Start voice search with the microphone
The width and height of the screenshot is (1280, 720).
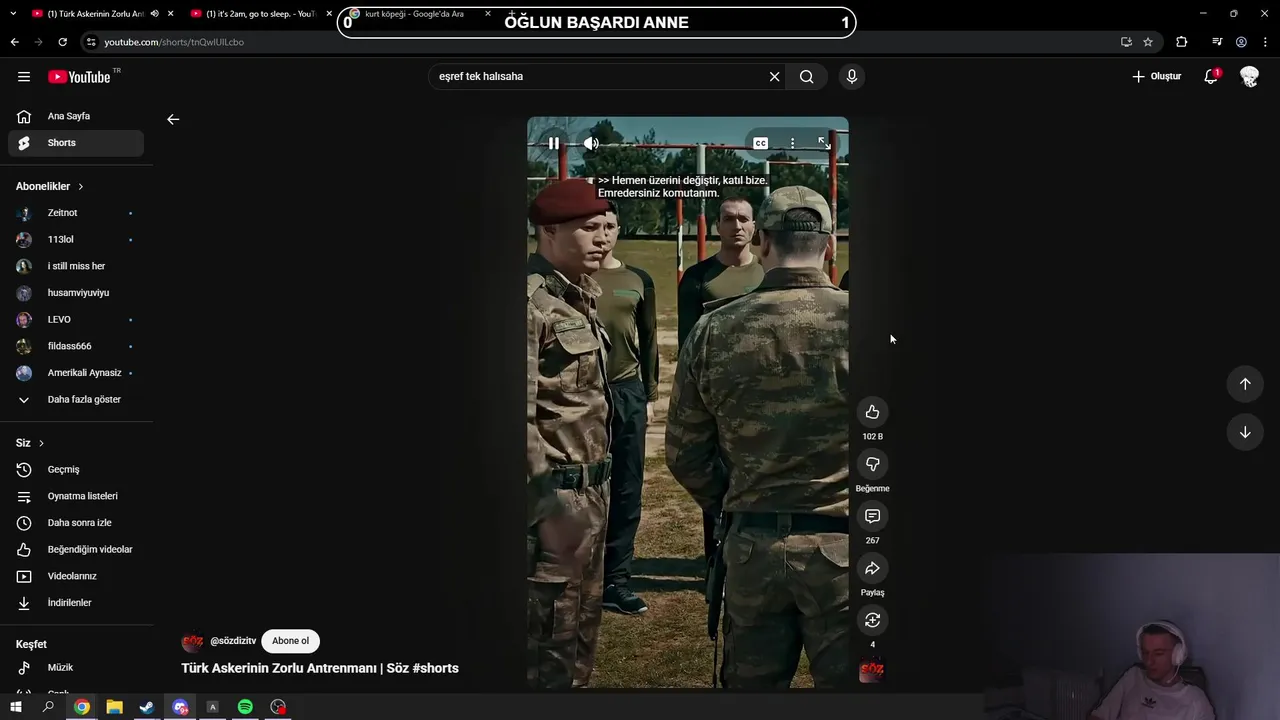coord(851,77)
